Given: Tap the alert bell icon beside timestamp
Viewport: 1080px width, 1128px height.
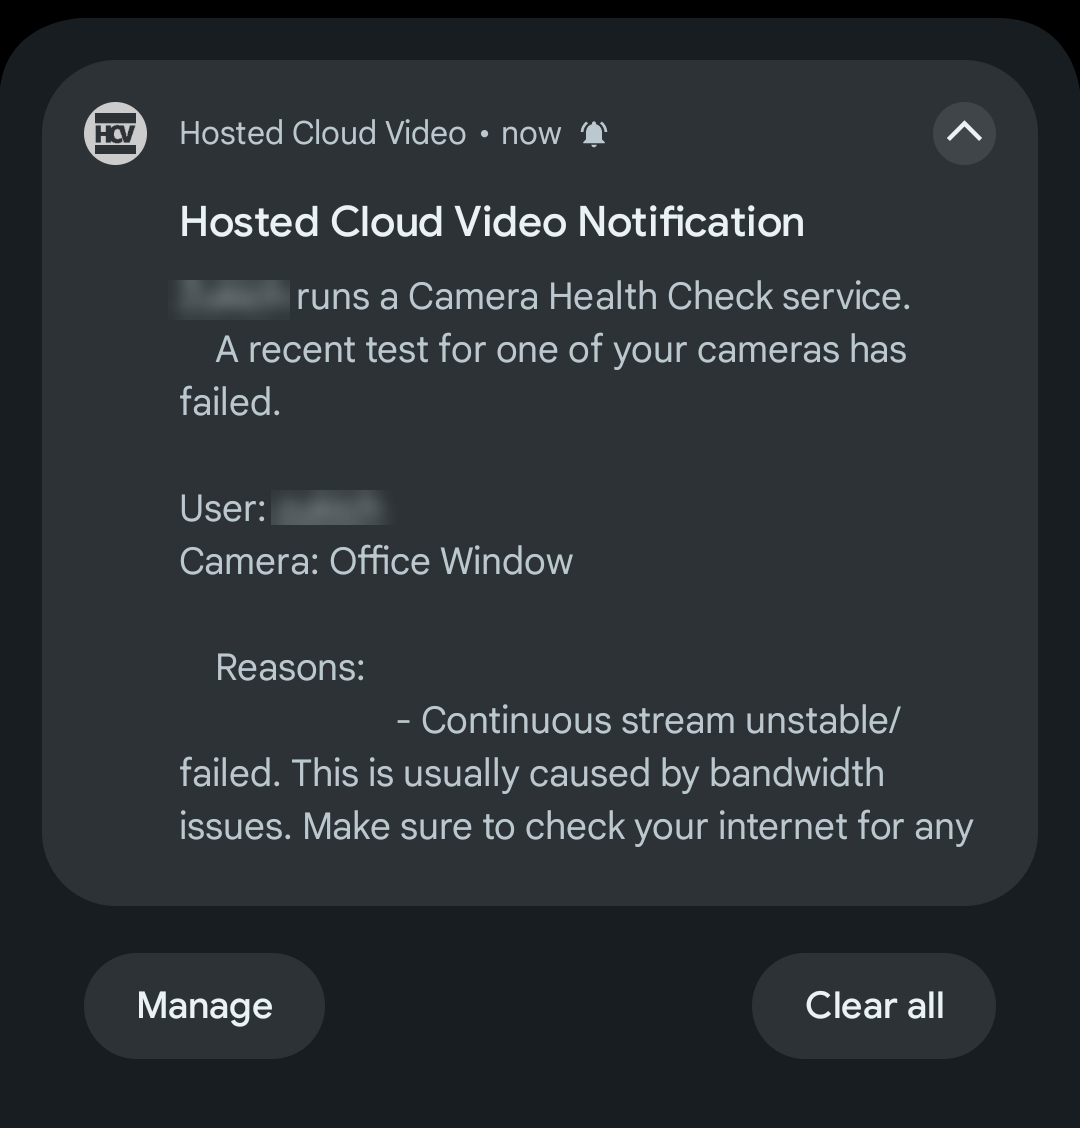Looking at the screenshot, I should pyautogui.click(x=594, y=133).
